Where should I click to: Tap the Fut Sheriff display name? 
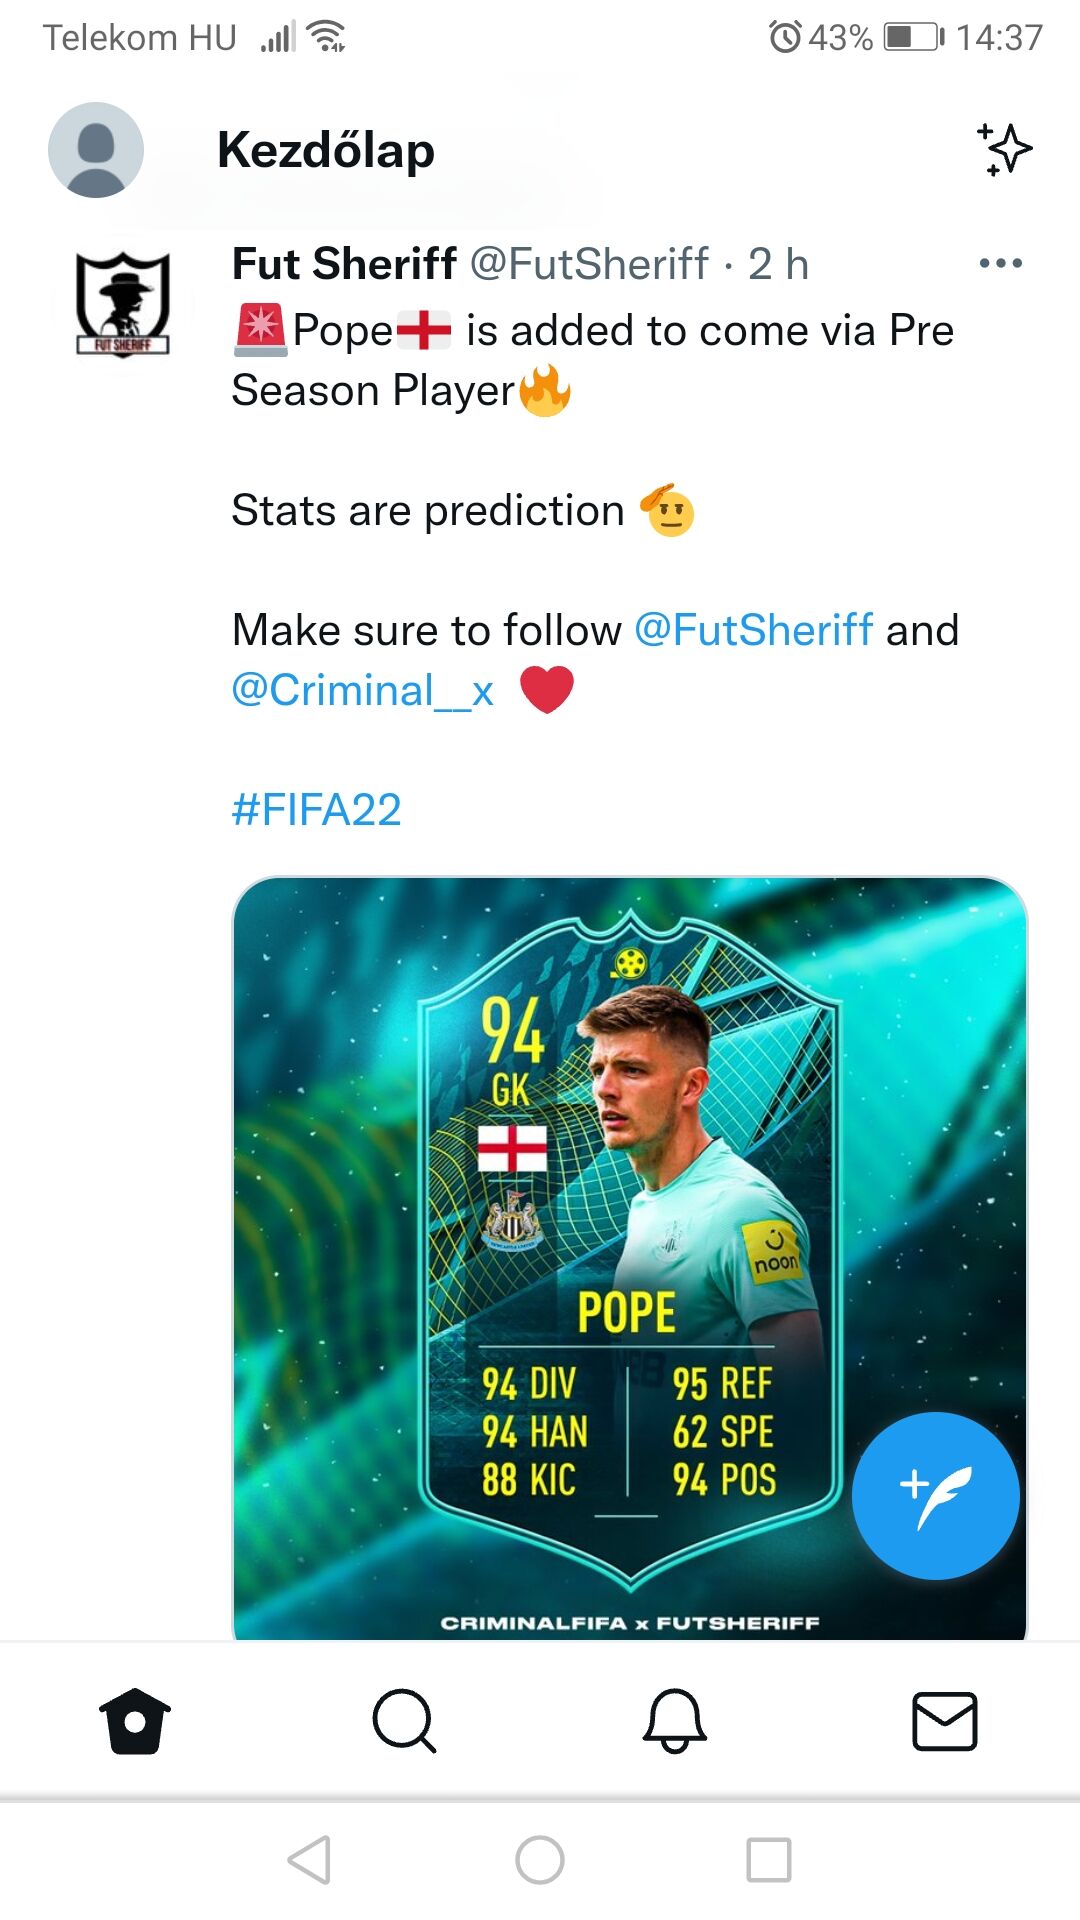(x=344, y=265)
